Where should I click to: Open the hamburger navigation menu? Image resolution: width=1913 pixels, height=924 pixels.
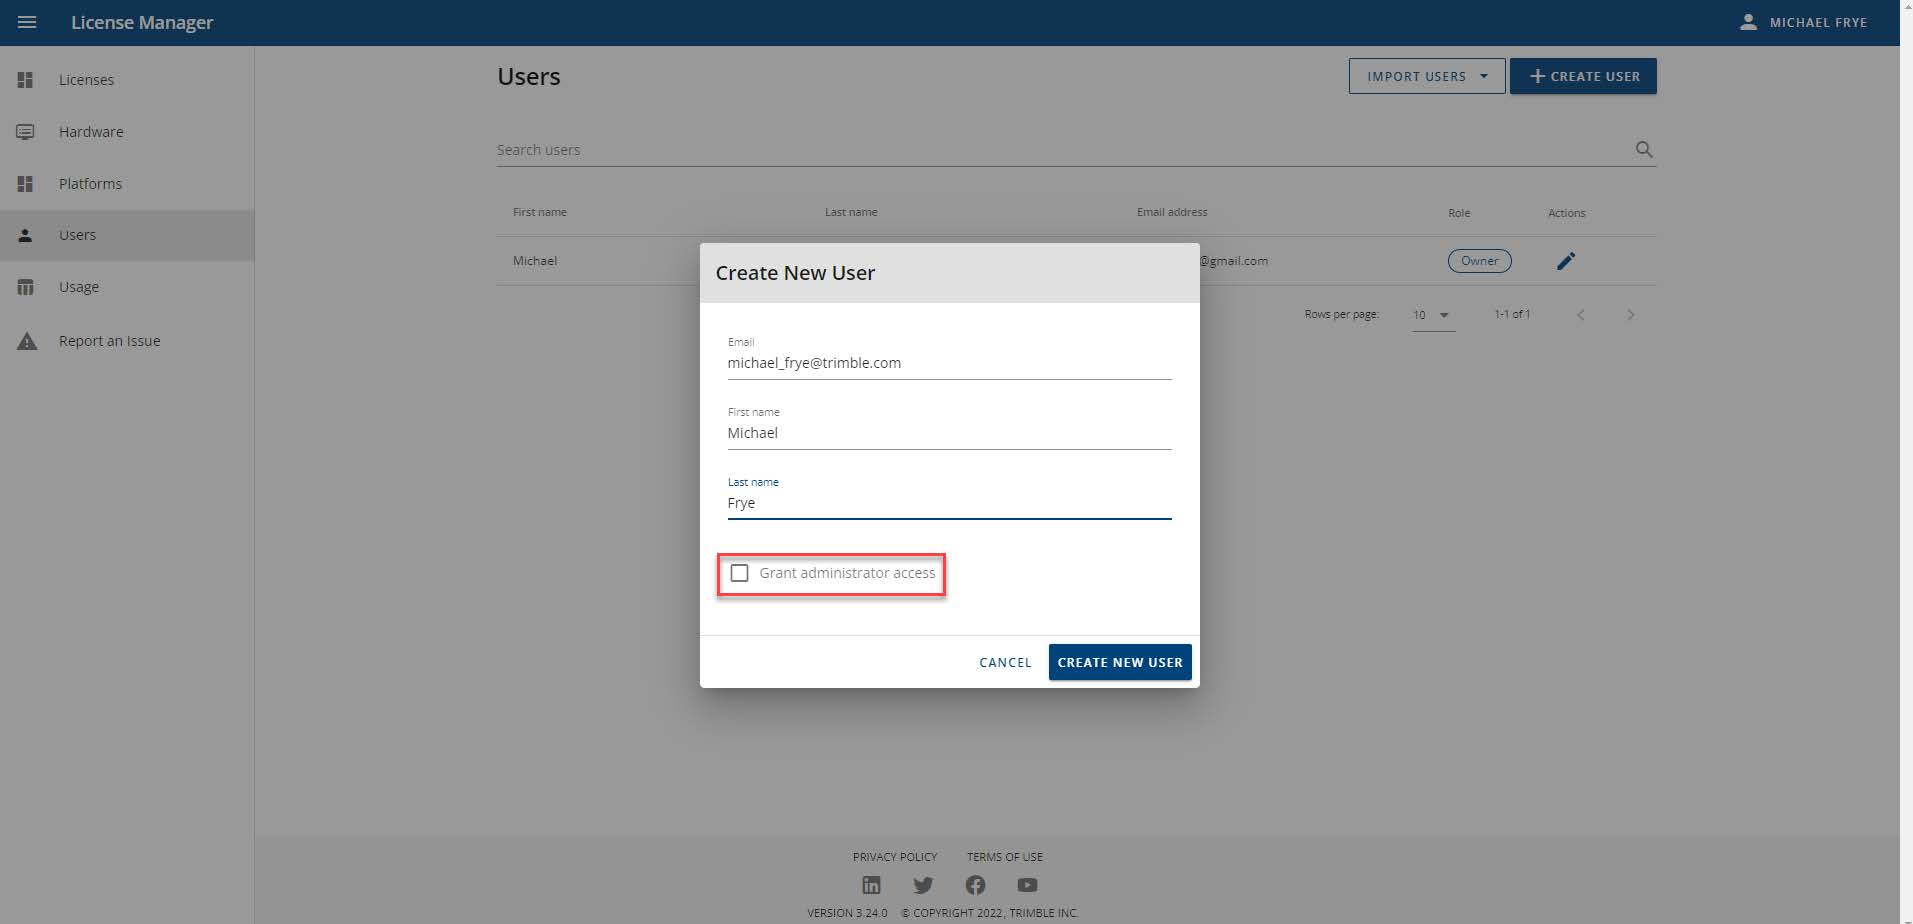pyautogui.click(x=27, y=22)
